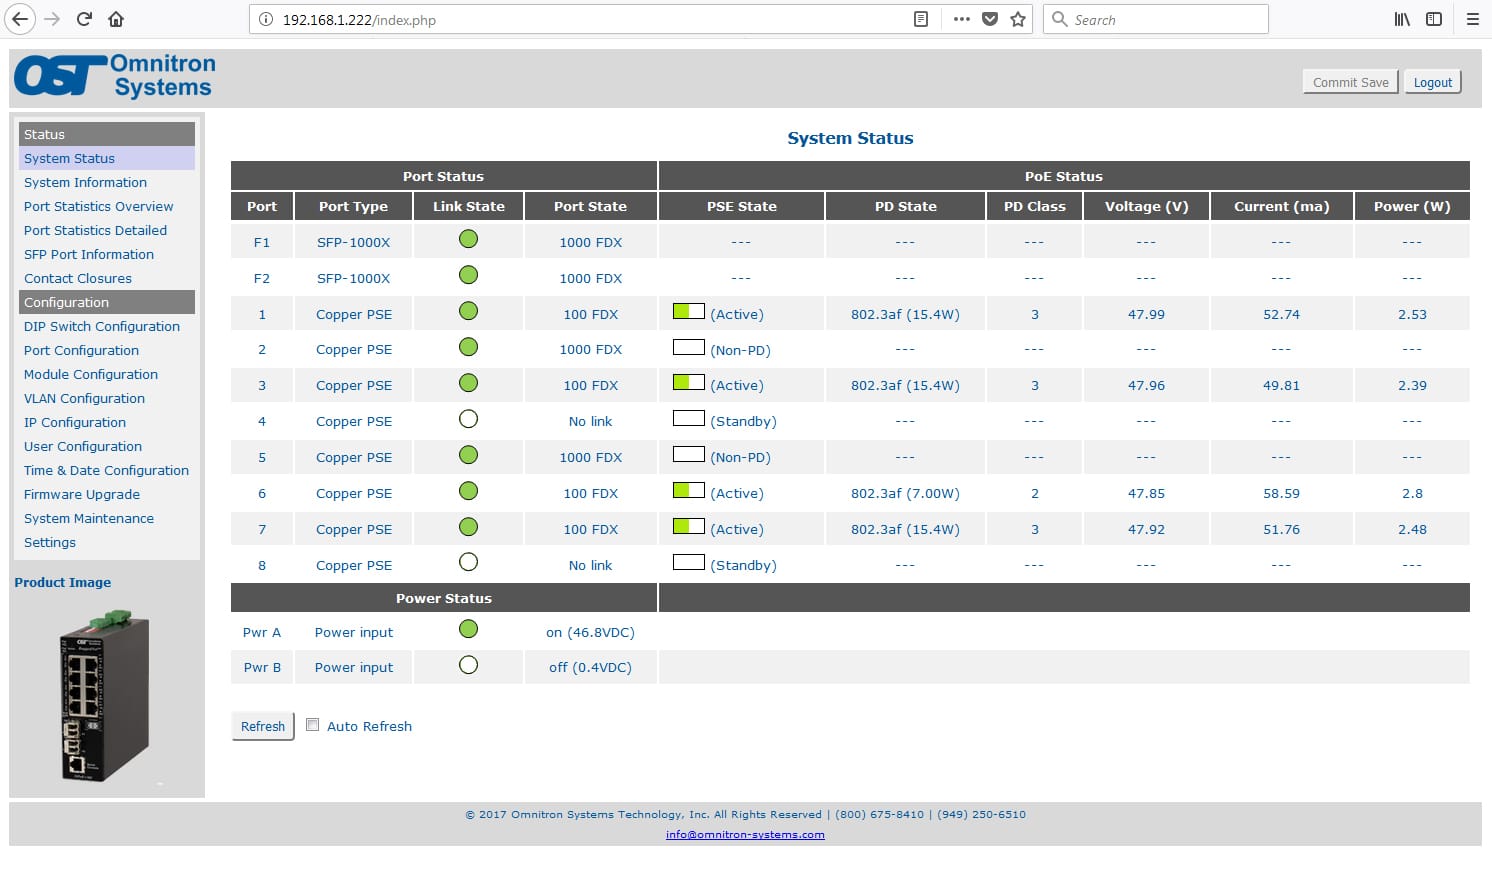Viewport: 1492px width, 873px height.
Task: Open the browser library
Action: click(x=1402, y=19)
